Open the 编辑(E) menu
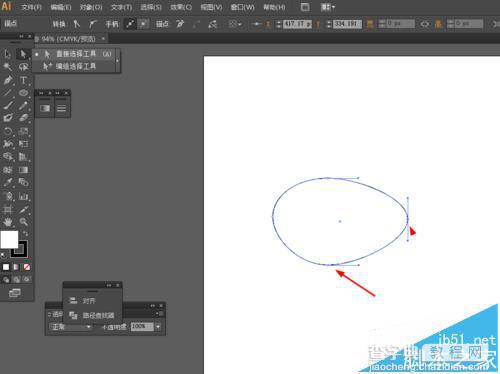 pos(61,7)
